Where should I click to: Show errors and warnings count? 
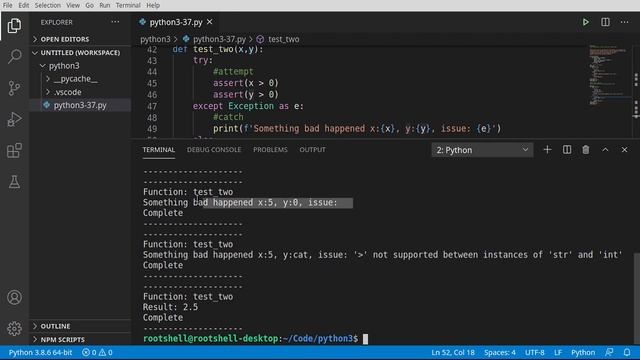[97, 352]
